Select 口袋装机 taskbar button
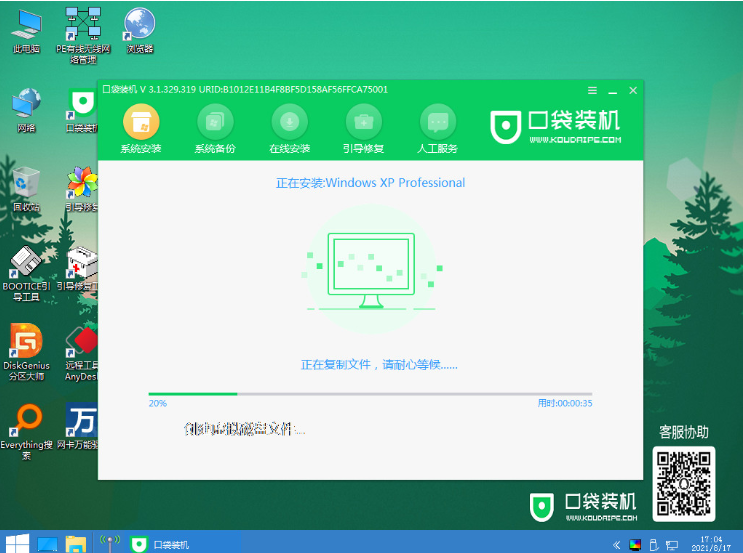The image size is (743, 553). click(x=160, y=544)
